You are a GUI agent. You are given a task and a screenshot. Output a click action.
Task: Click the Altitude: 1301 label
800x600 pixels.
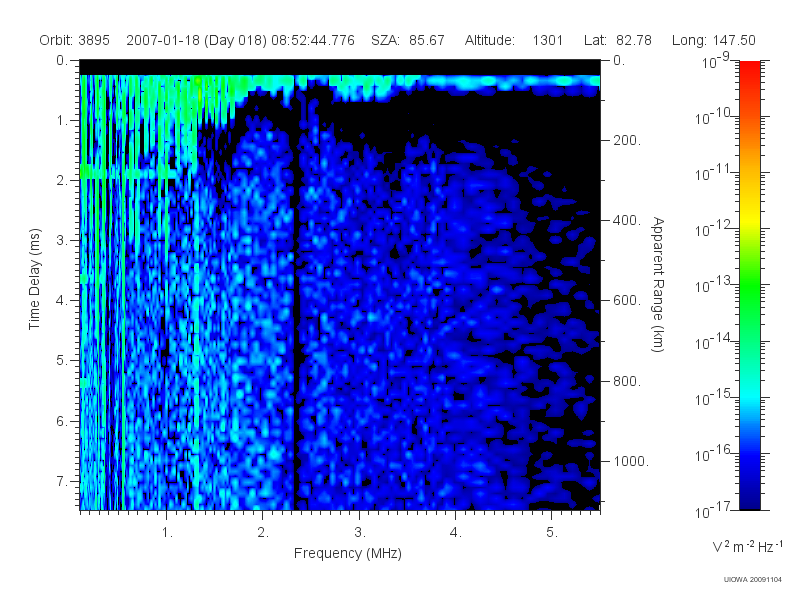513,40
